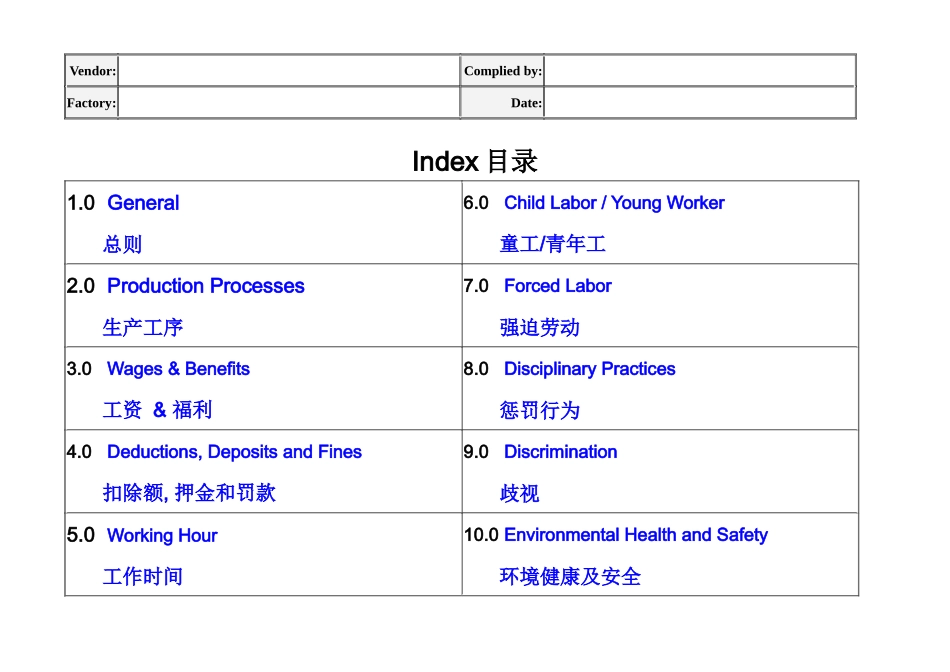This screenshot has height=672, width=950.
Task: Open the 环境健康及安全 Chinese link
Action: 570,577
